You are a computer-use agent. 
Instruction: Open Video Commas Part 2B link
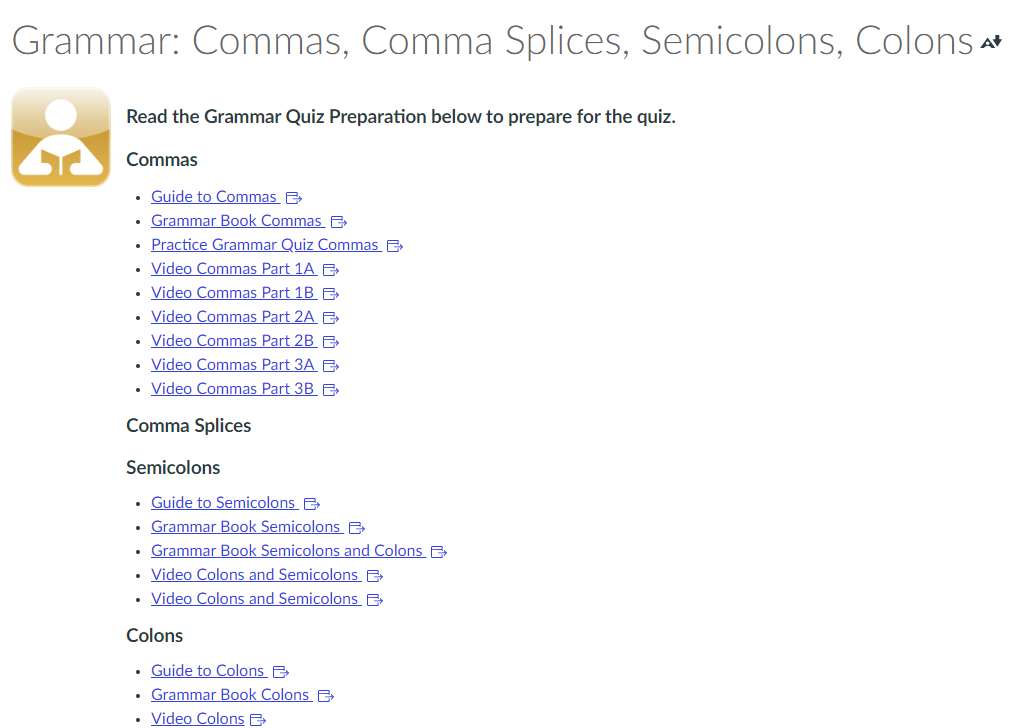tap(233, 340)
